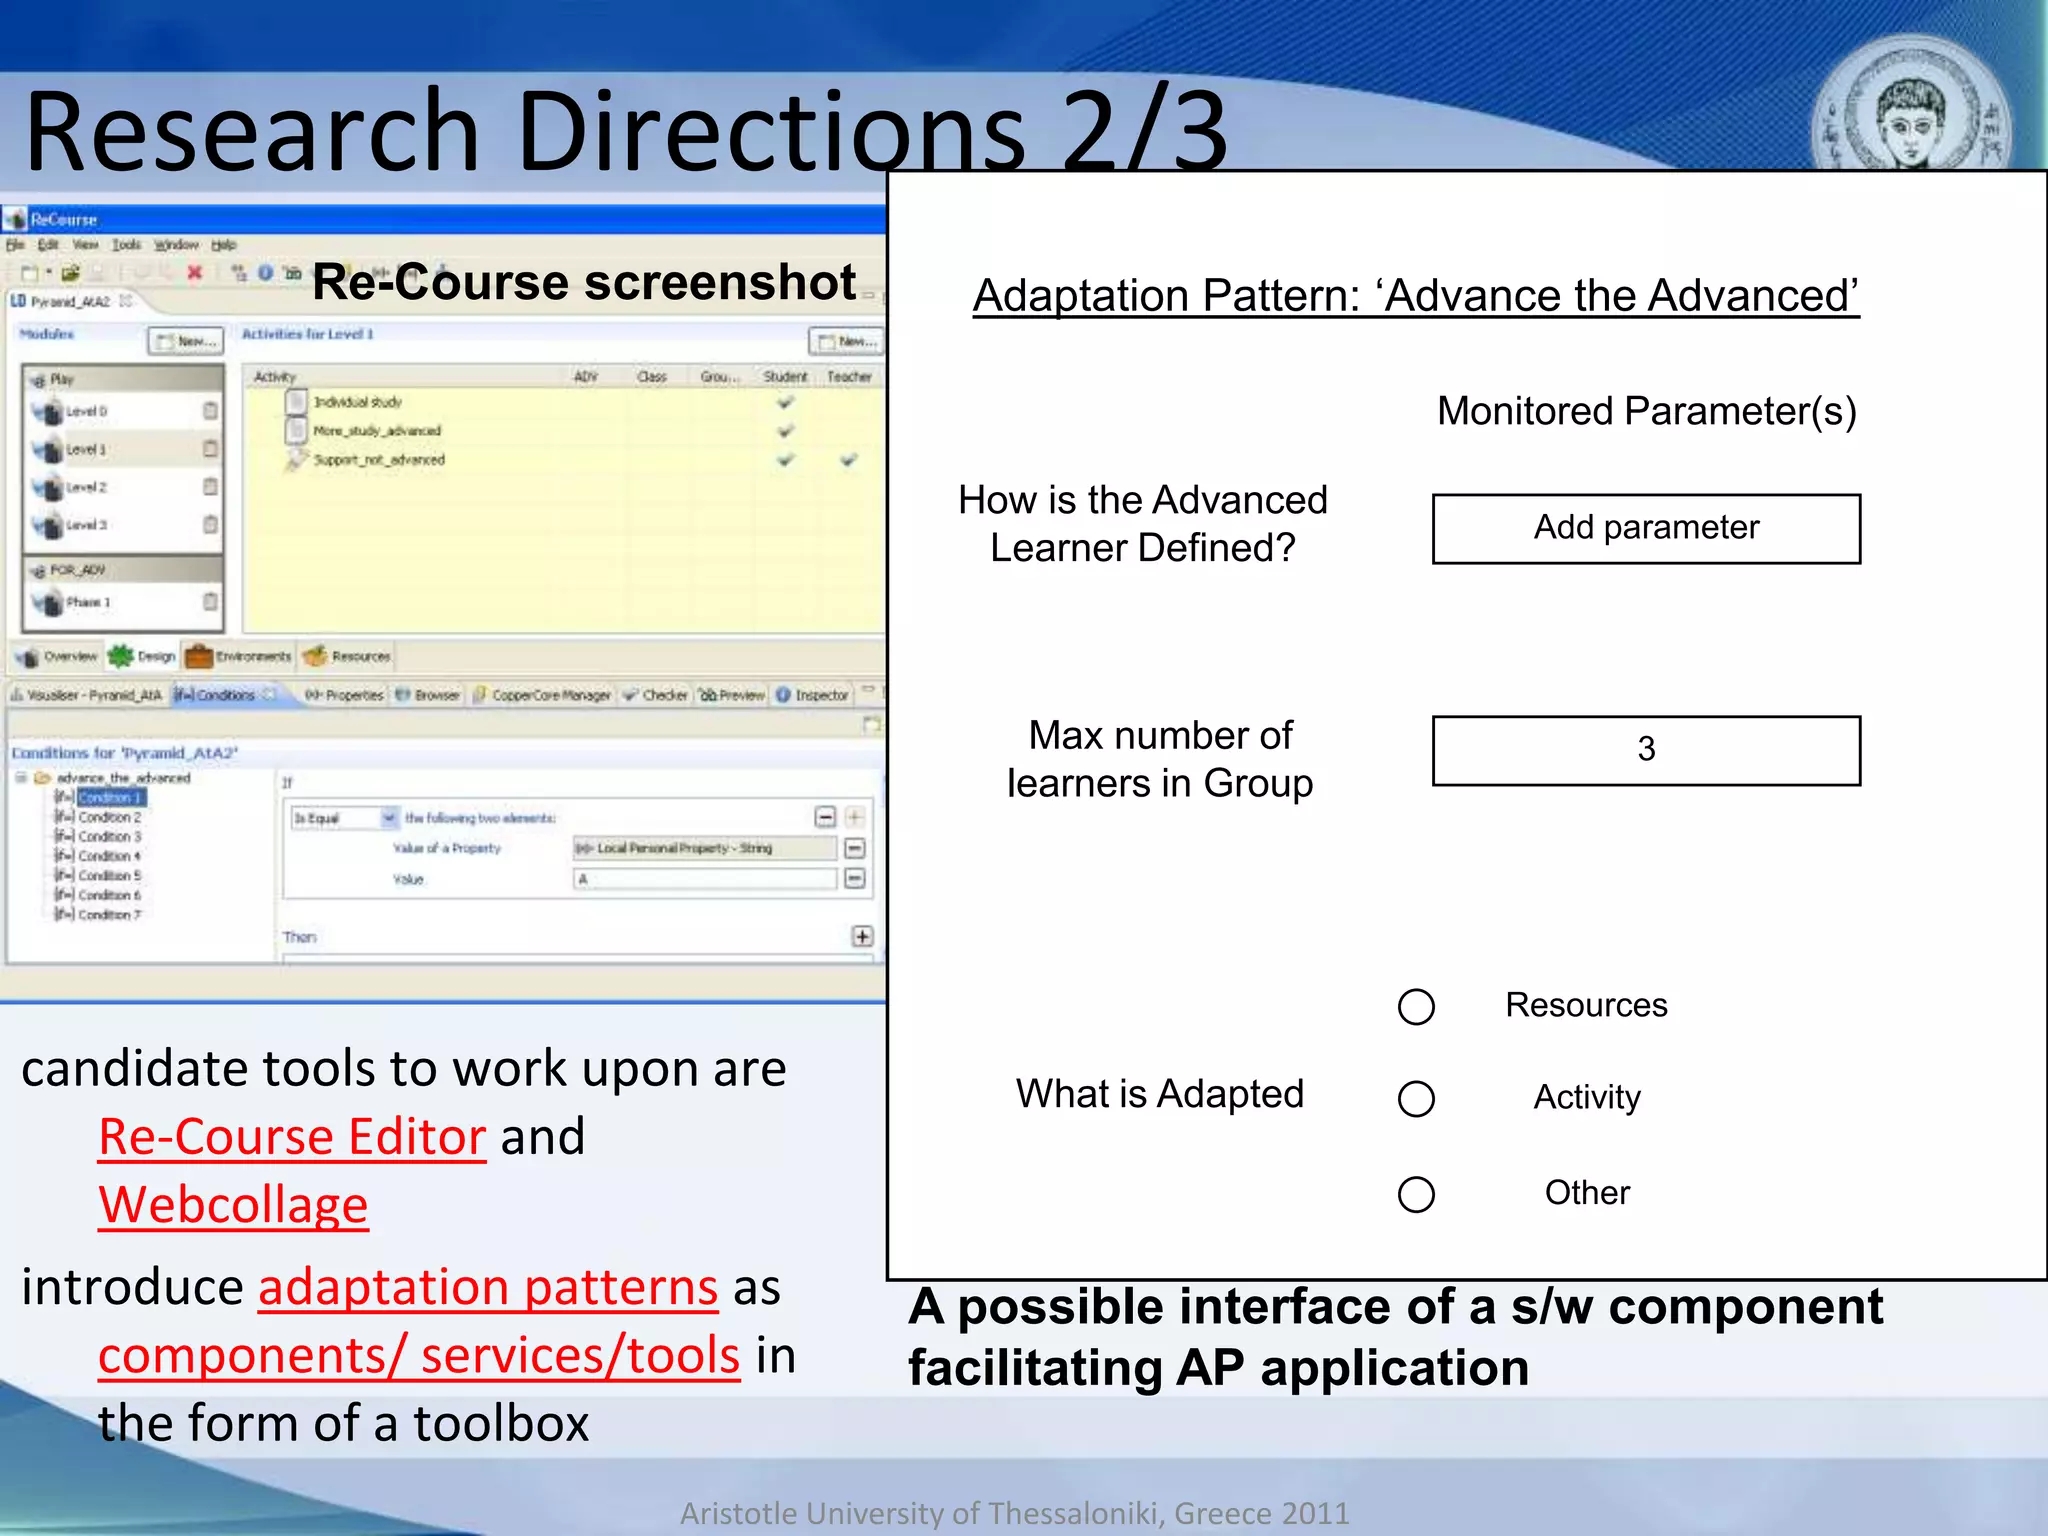Toggle Student checkmark for Individual study

point(786,402)
